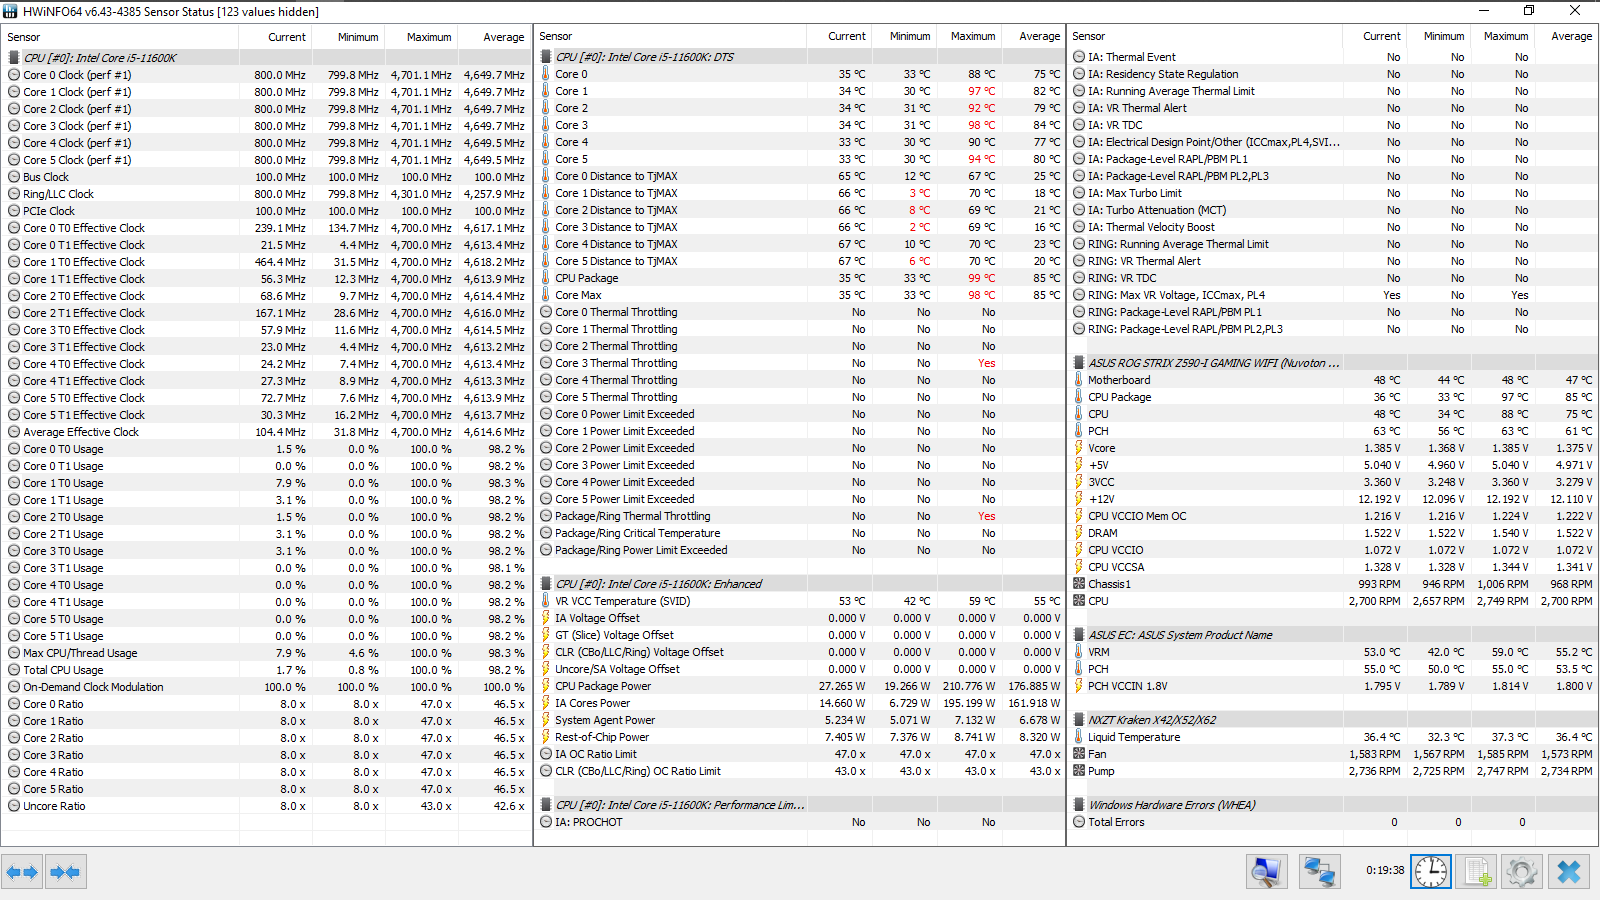Select the Ring/LLC Clock row
The width and height of the screenshot is (1600, 900).
(x=266, y=194)
